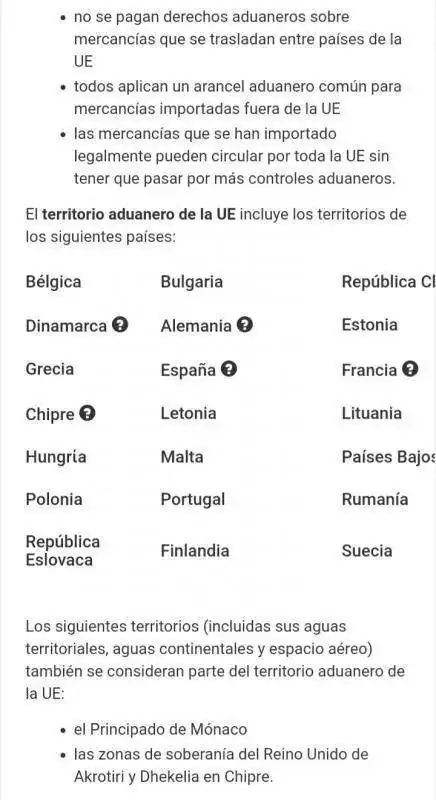Image resolution: width=436 pixels, height=800 pixels.
Task: Select Grecia in the country list
Action: pyautogui.click(x=50, y=369)
